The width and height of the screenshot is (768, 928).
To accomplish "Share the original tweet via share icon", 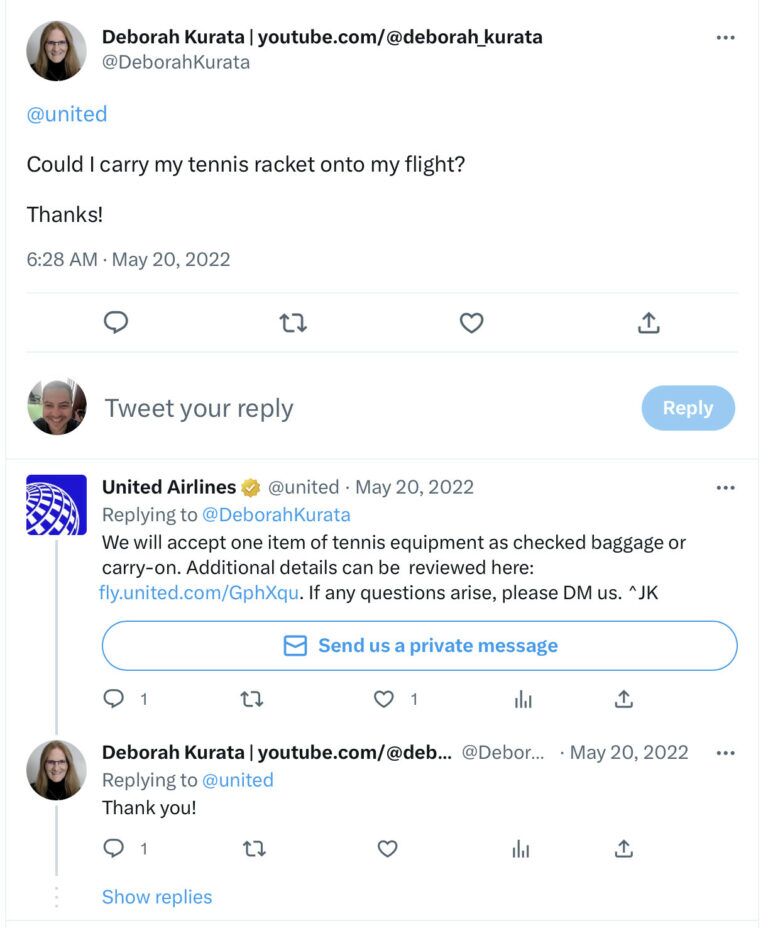I will pos(648,323).
